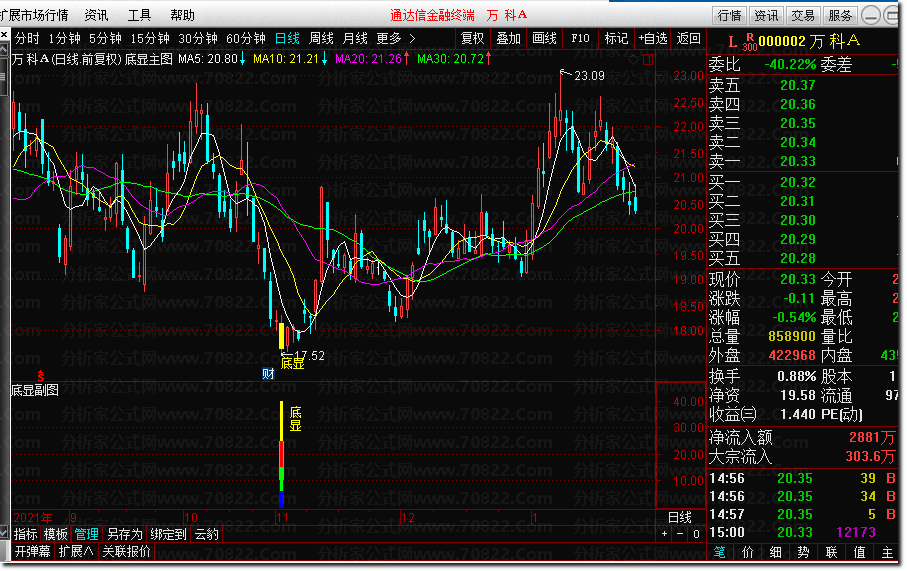This screenshot has height=571, width=907.
Task: Click the 日线 period label at axis corner
Action: (x=680, y=517)
